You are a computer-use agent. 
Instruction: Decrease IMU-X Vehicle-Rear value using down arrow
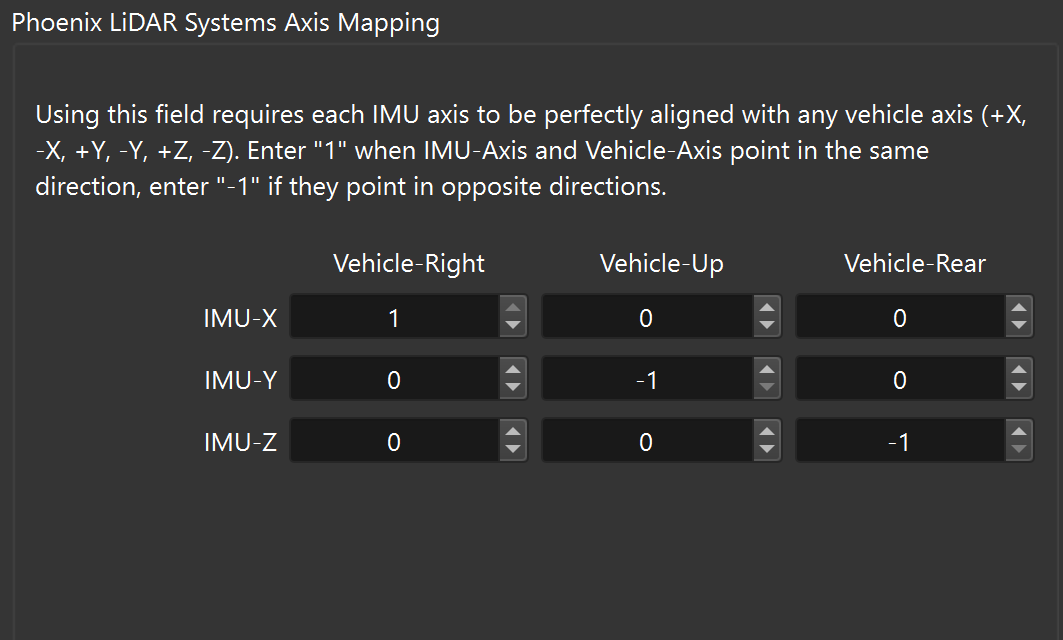pyautogui.click(x=1018, y=326)
